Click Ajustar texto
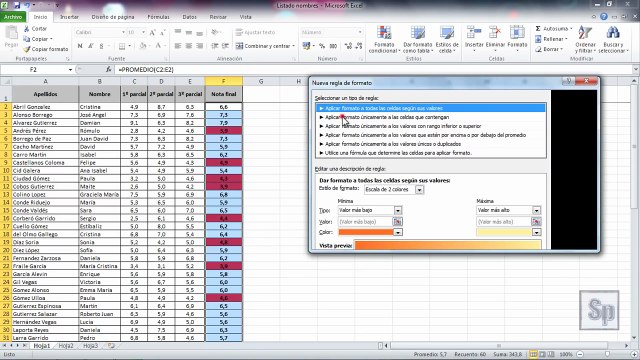Viewport: 640px width, 360px height. pos(256,32)
